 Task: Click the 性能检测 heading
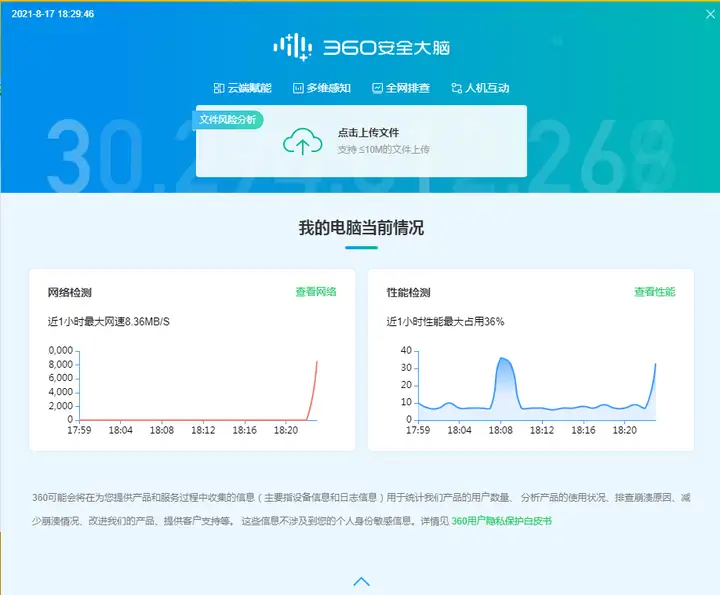(409, 292)
